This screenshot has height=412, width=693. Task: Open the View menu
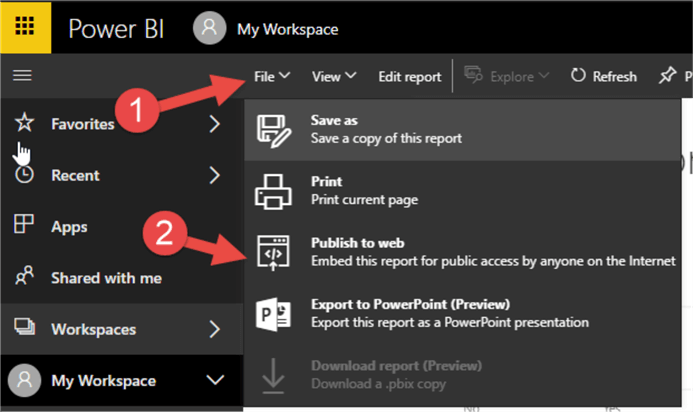point(334,76)
